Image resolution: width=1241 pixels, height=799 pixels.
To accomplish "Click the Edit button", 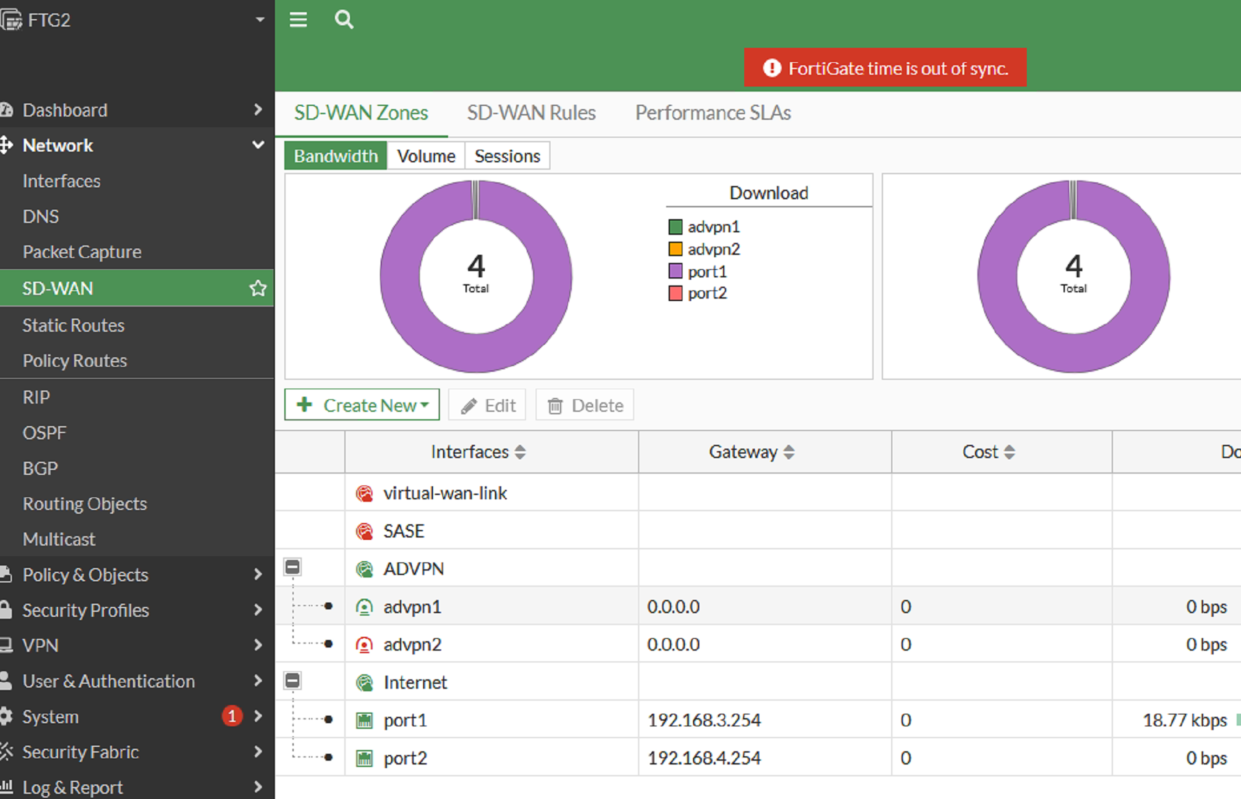I will 488,405.
